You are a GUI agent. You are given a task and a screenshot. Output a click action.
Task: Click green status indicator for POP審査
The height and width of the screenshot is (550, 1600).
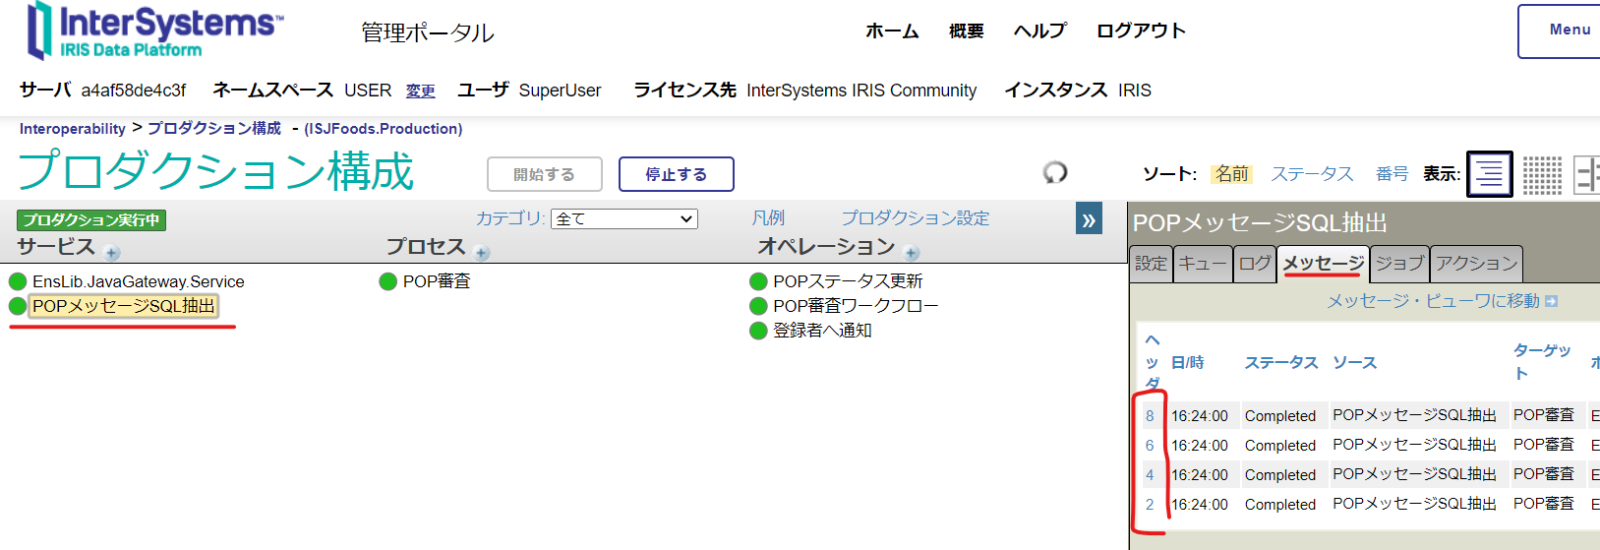click(388, 282)
